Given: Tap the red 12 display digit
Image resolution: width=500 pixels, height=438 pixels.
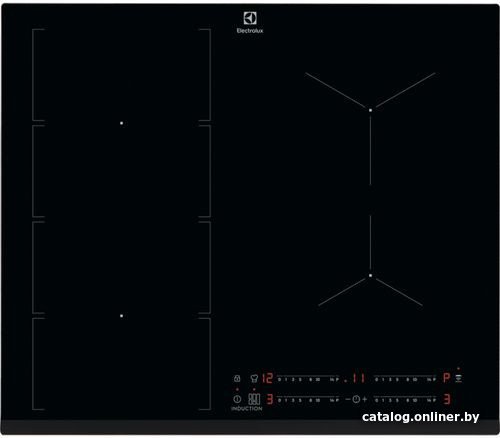Looking at the screenshot, I should pos(267,378).
